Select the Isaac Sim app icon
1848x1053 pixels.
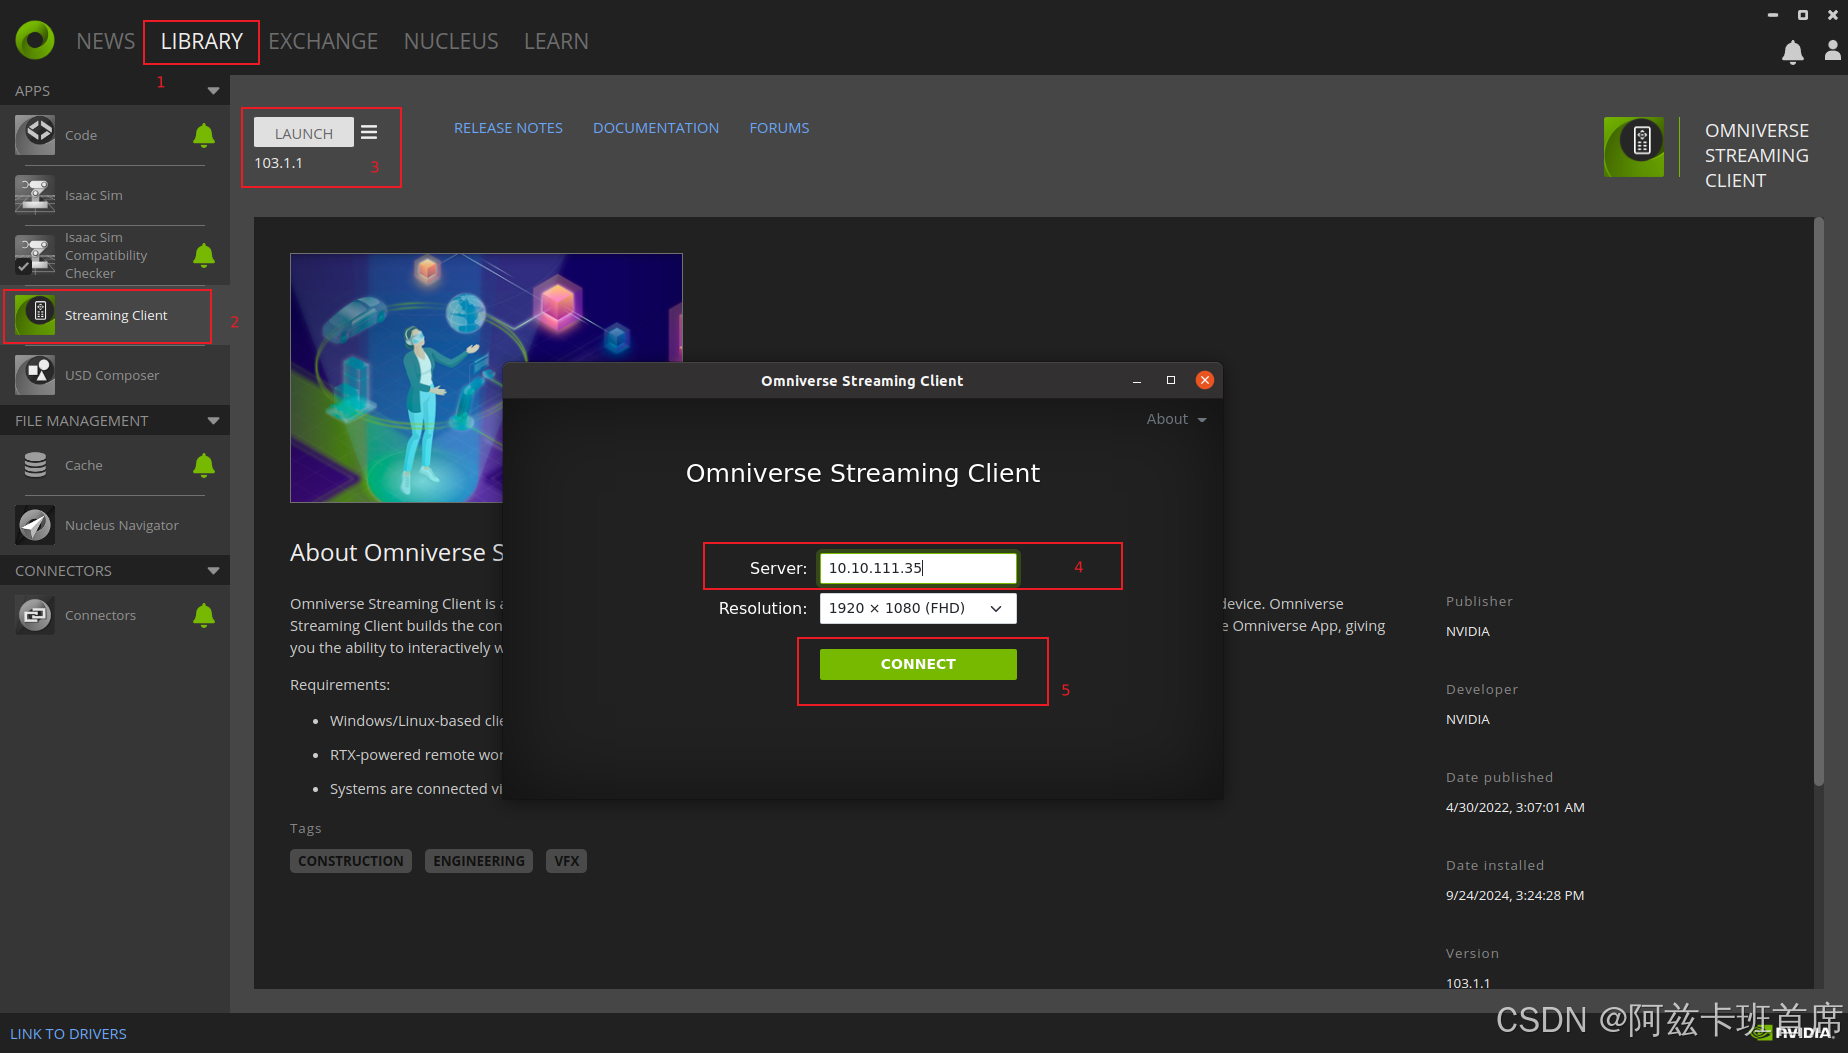35,195
